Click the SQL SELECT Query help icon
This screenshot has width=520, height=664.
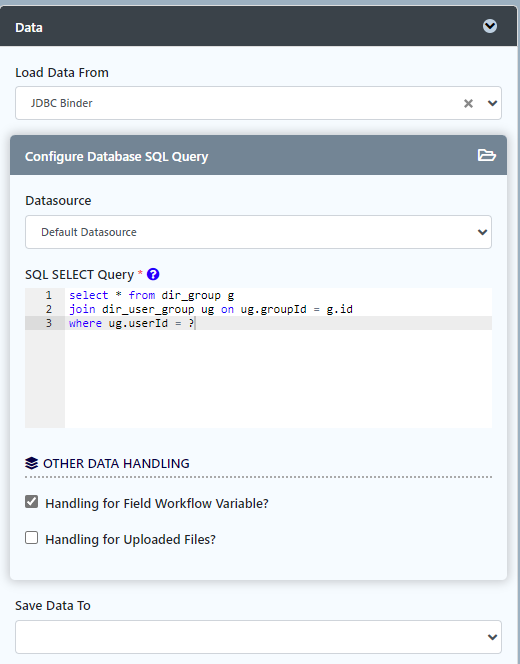(x=153, y=274)
